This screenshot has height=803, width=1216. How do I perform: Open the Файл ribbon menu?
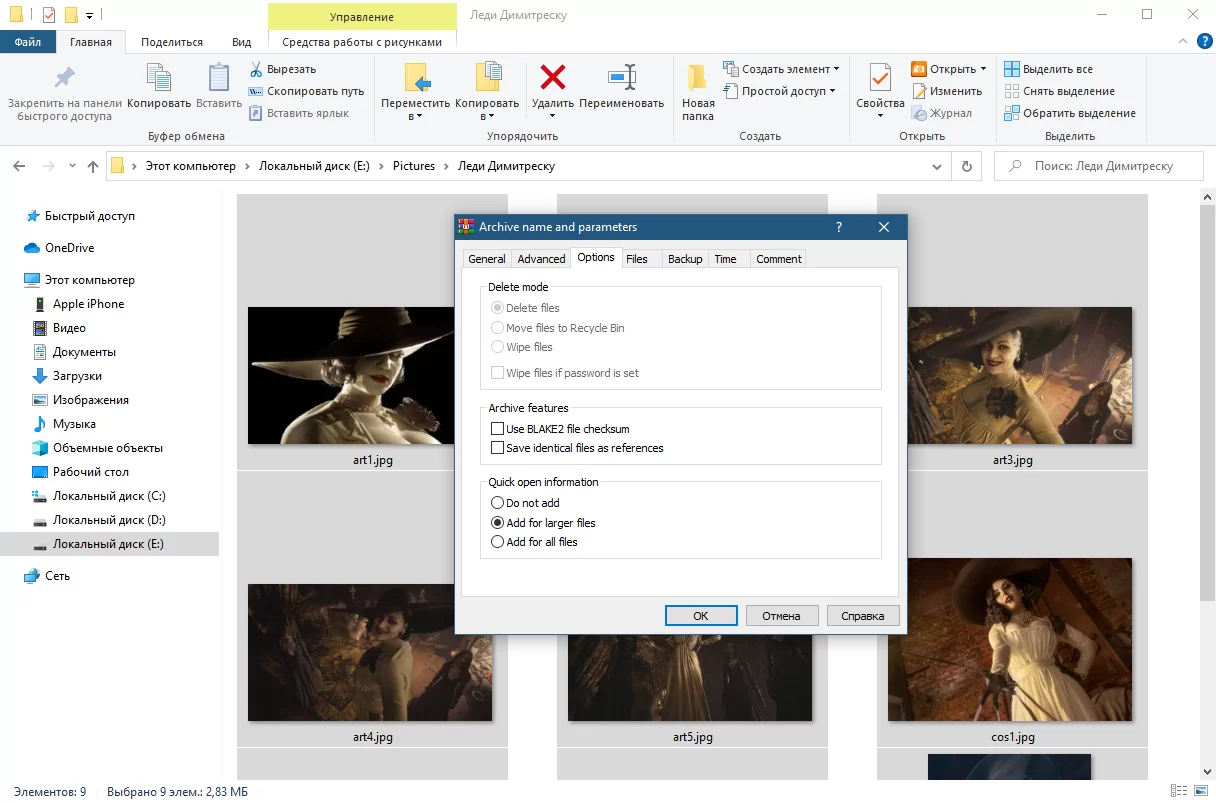coord(28,42)
